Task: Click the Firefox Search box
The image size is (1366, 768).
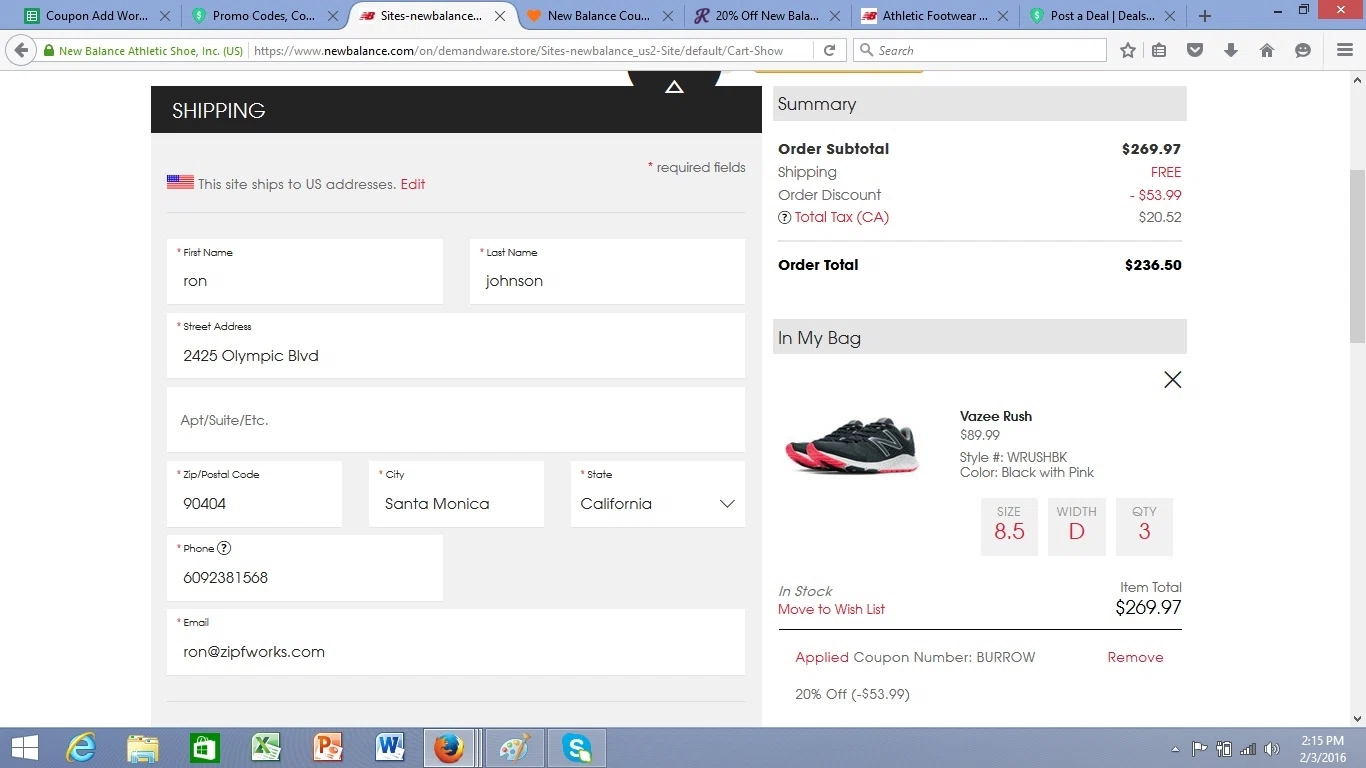Action: pos(980,50)
